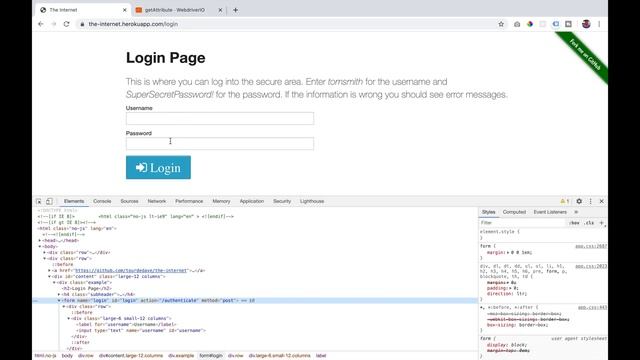Click the browser forward arrow
The height and width of the screenshot is (360, 640).
click(x=53, y=24)
